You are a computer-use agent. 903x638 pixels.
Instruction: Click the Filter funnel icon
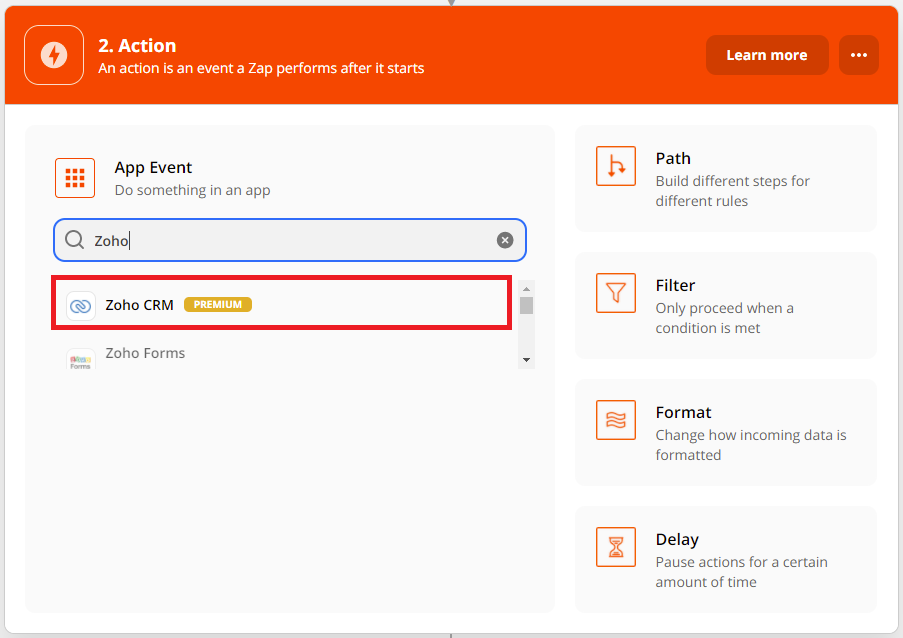coord(616,293)
